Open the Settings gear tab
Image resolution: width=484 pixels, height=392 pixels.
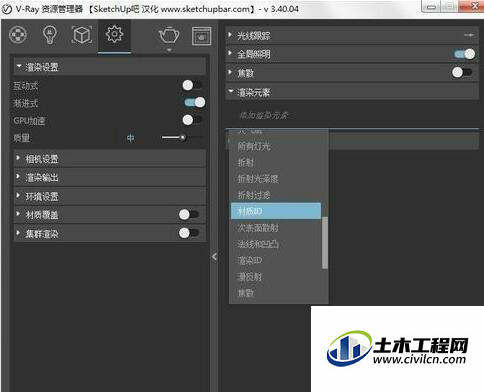coord(114,34)
